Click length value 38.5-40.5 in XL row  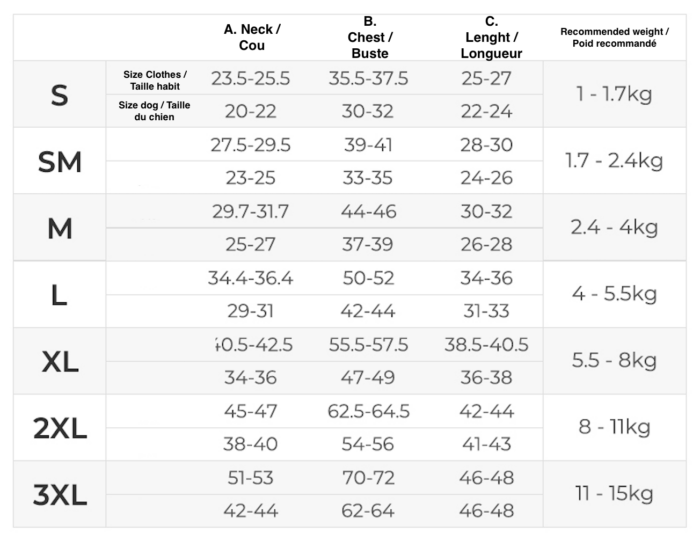487,345
